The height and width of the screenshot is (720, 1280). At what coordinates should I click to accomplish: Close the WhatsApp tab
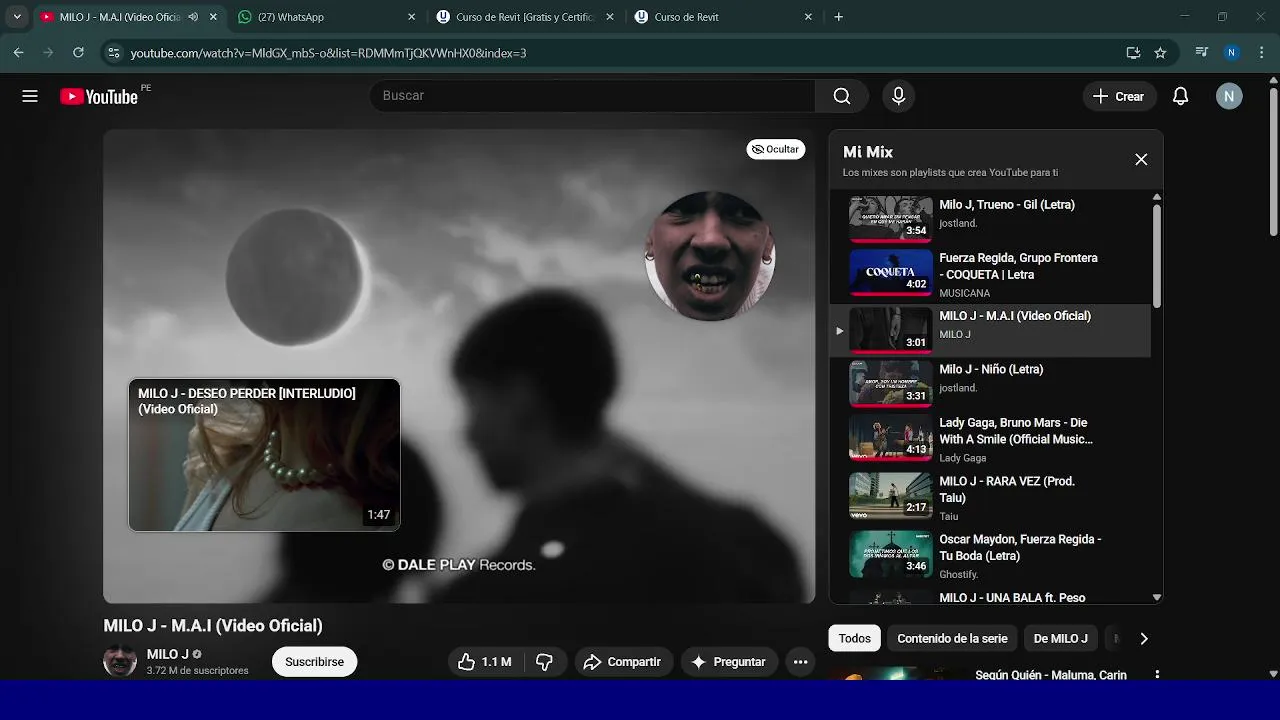411,17
